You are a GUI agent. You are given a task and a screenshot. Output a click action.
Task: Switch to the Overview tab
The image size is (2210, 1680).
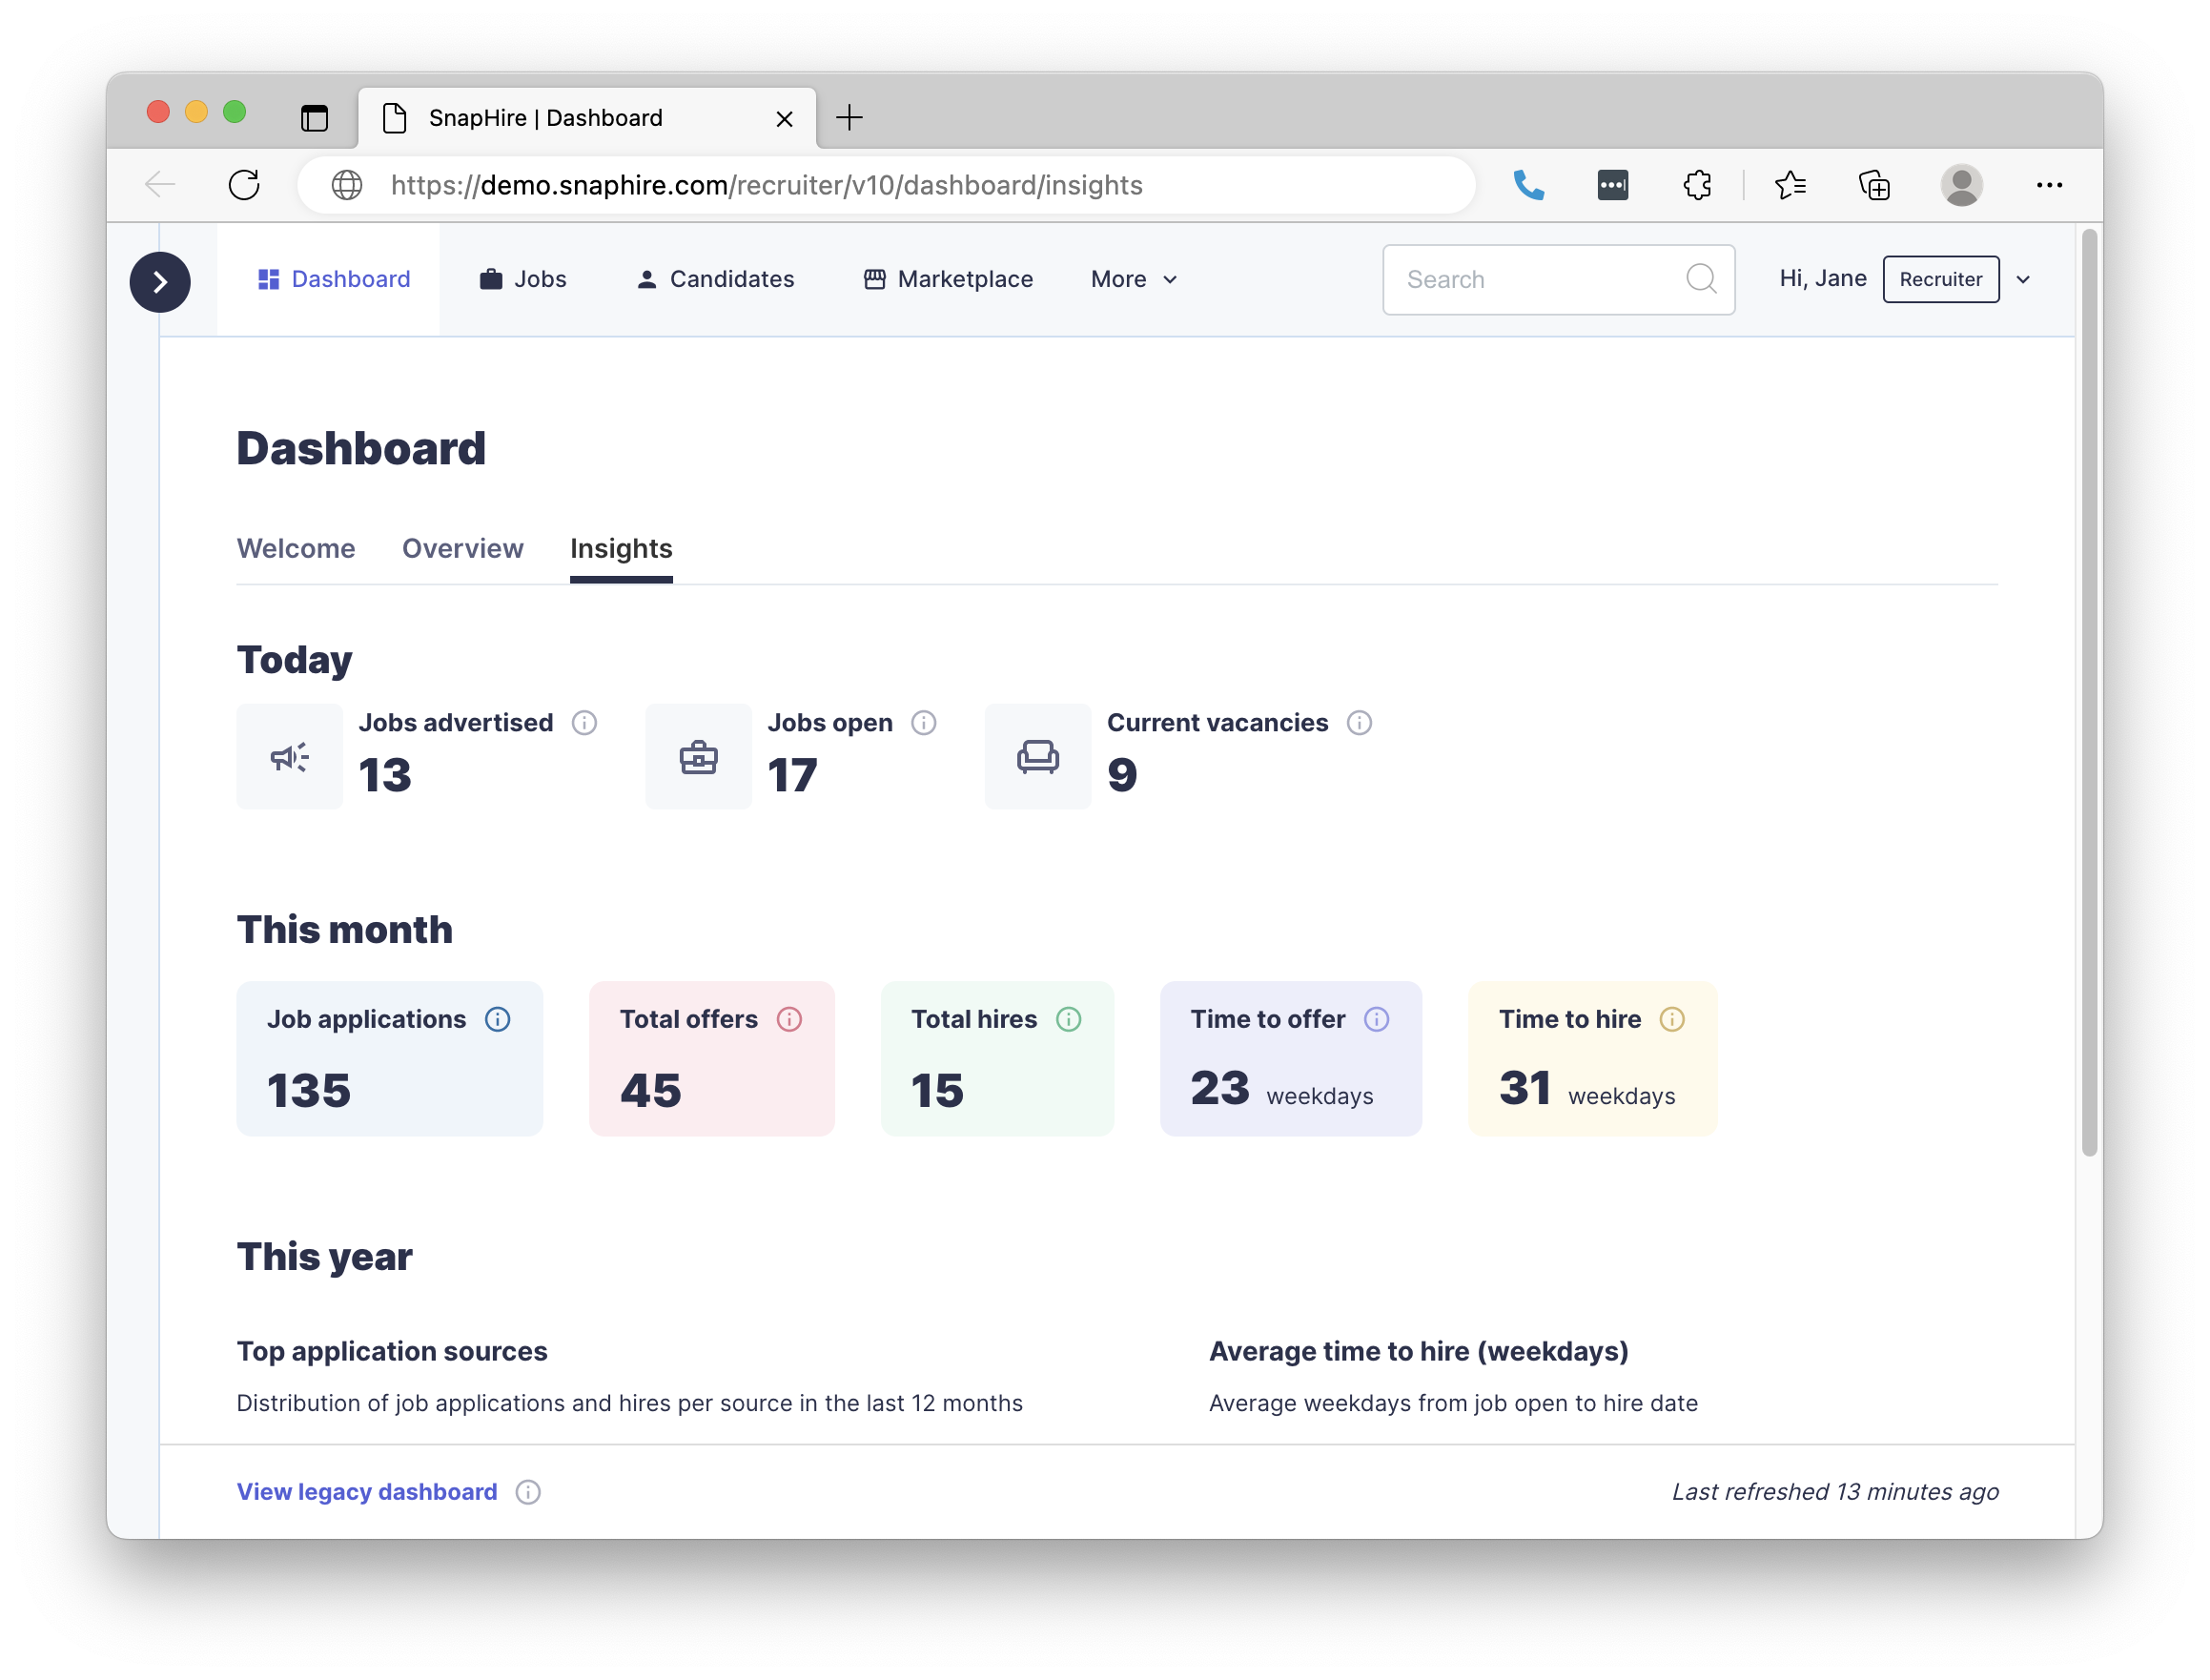[462, 548]
